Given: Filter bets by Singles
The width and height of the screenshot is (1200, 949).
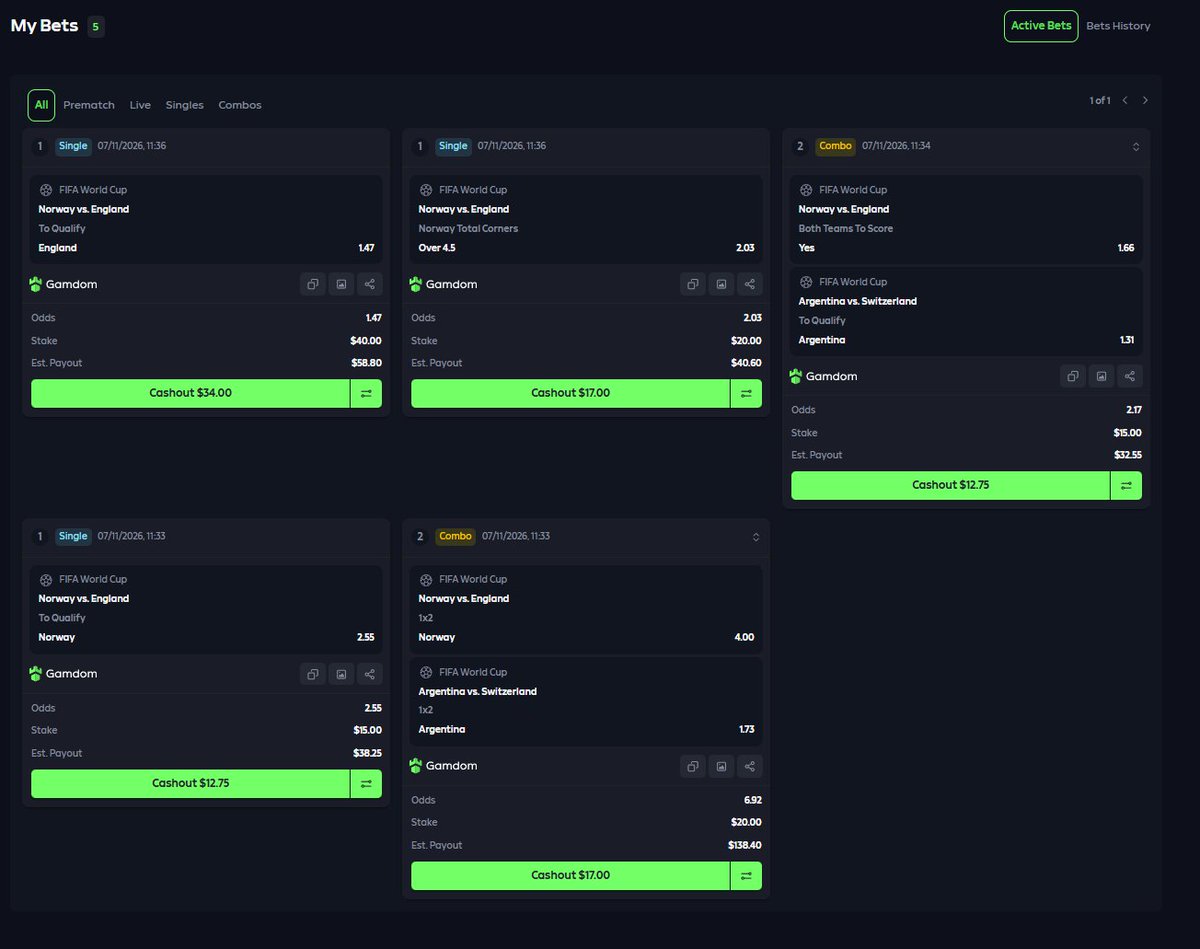Looking at the screenshot, I should (x=185, y=105).
